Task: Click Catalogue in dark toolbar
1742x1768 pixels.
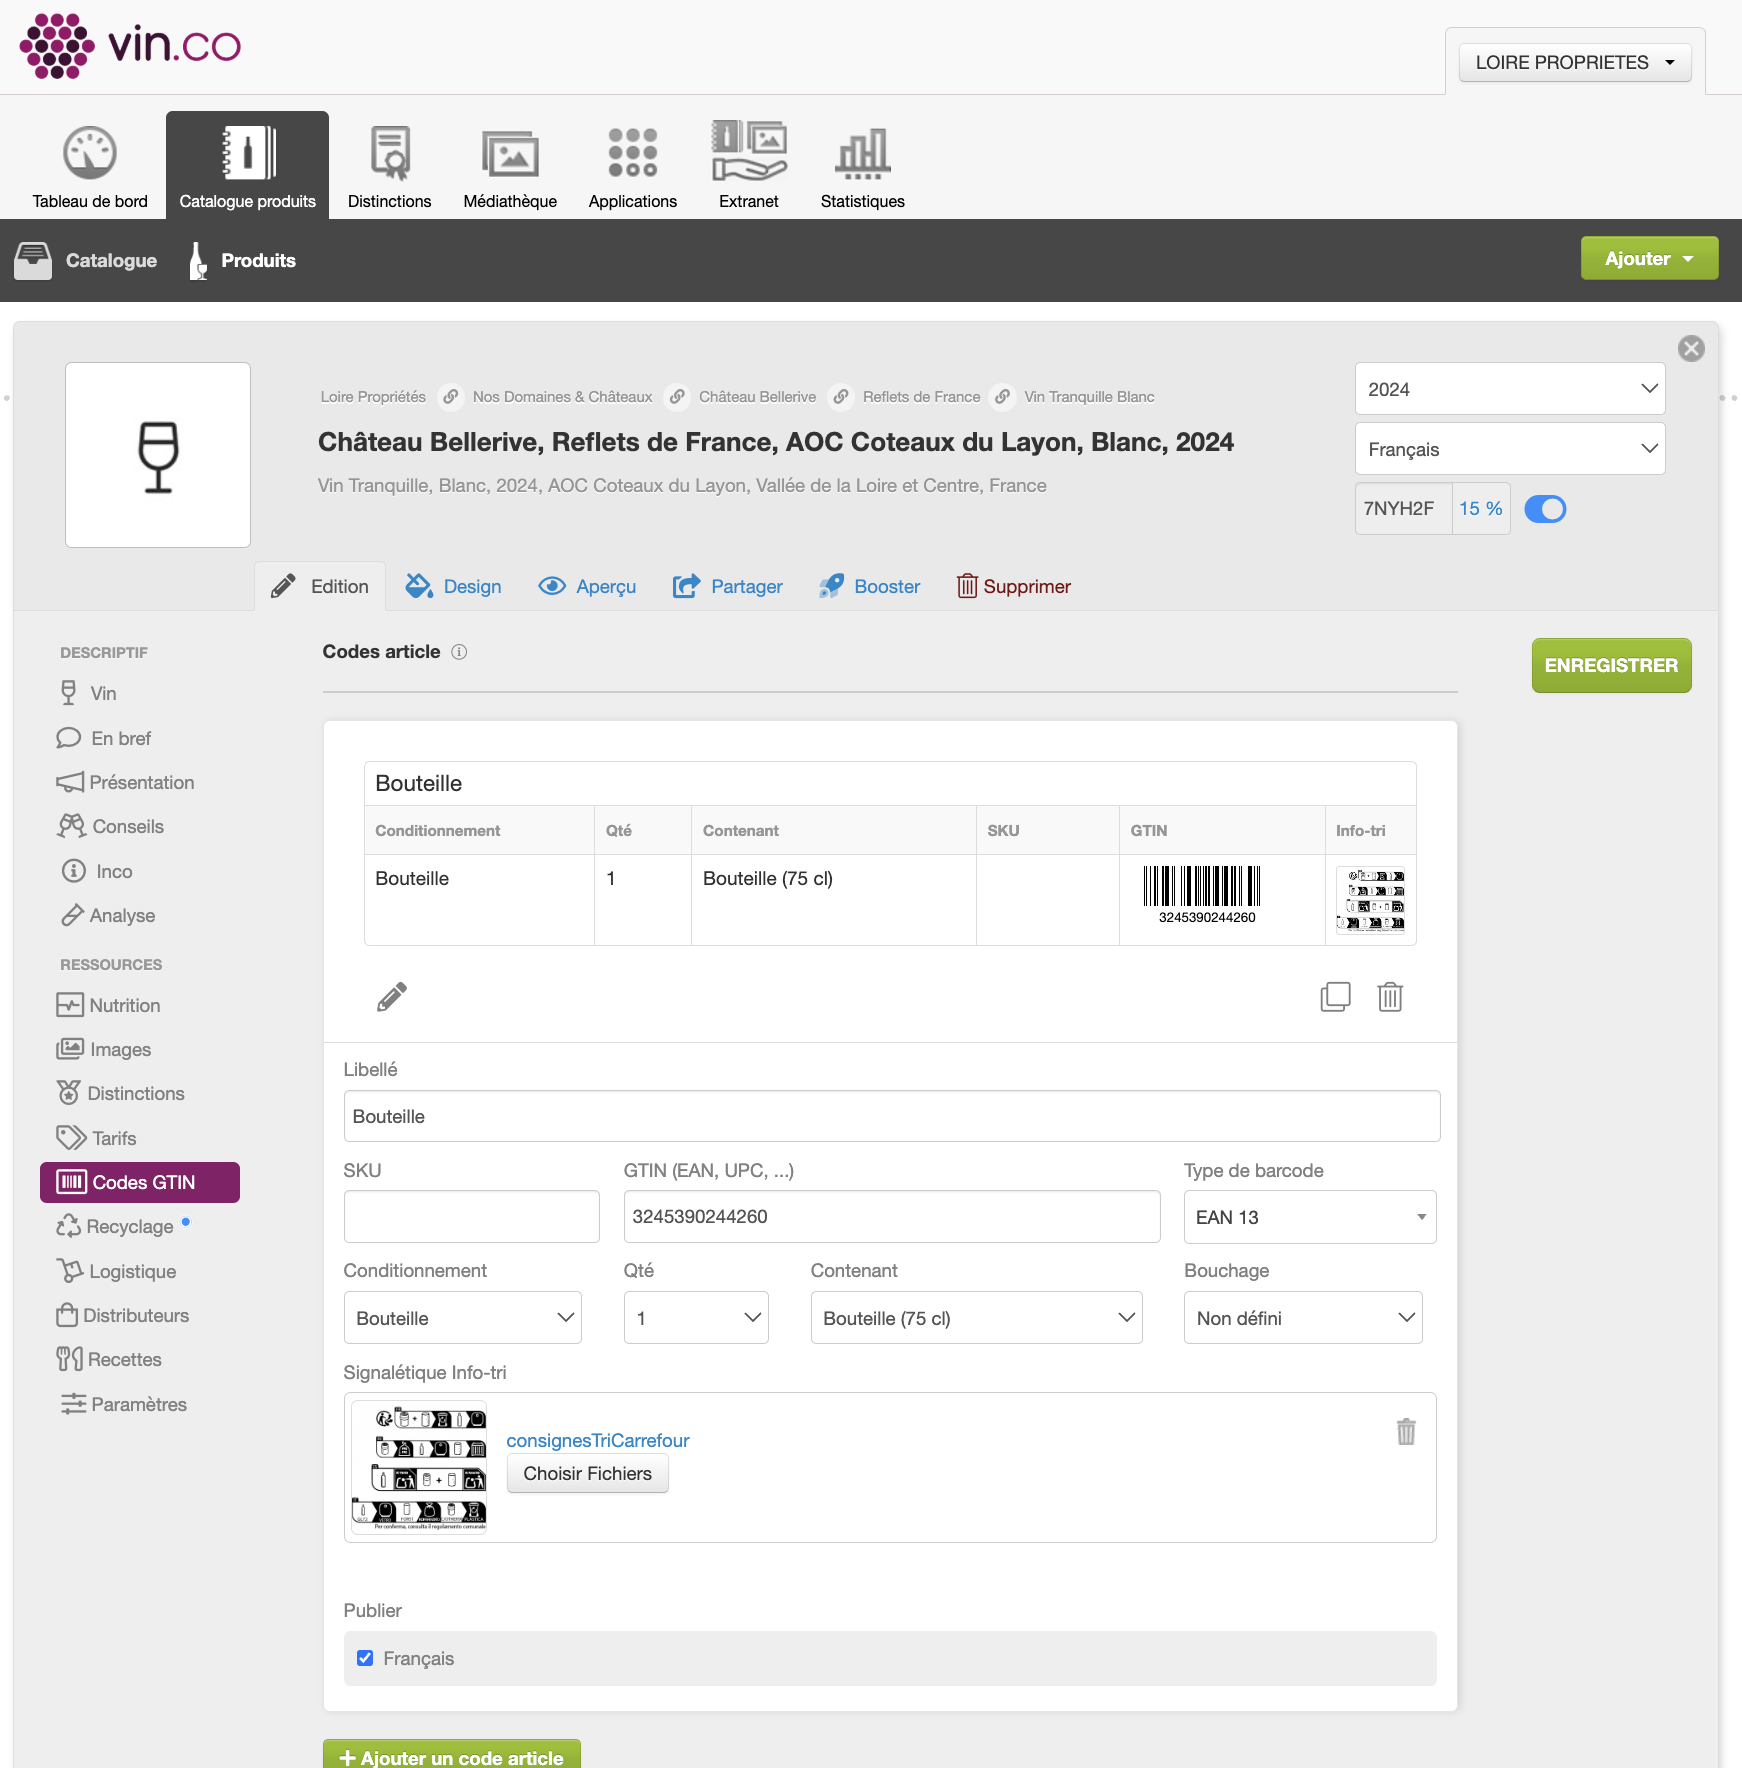Action: pyautogui.click(x=86, y=260)
